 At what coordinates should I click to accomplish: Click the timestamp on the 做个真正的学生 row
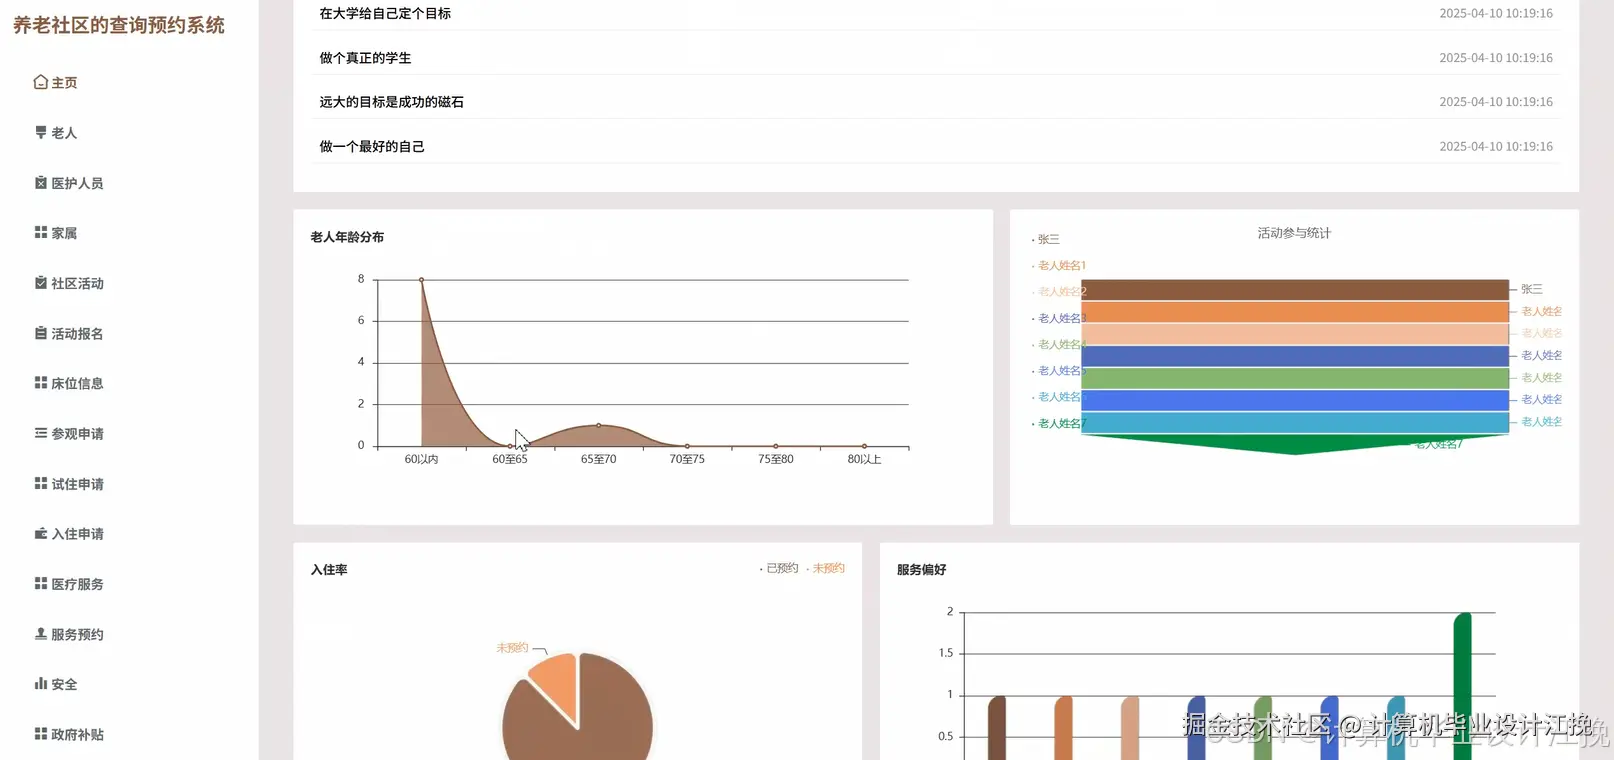(x=1496, y=58)
